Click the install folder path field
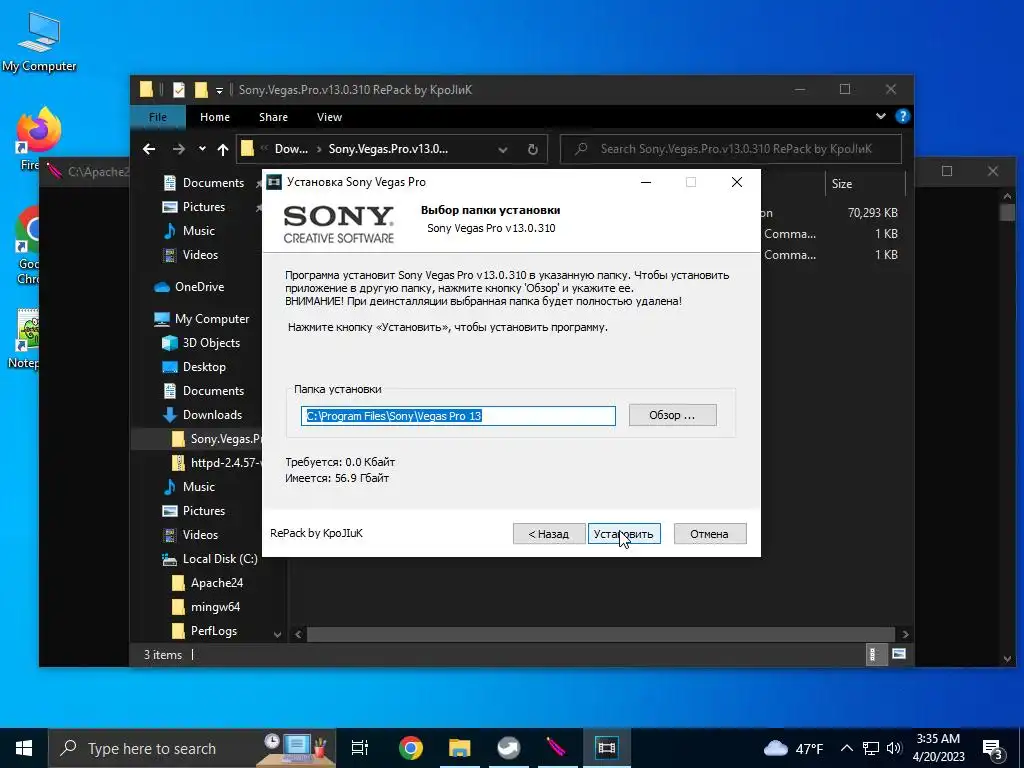Image resolution: width=1024 pixels, height=768 pixels. pyautogui.click(x=458, y=416)
